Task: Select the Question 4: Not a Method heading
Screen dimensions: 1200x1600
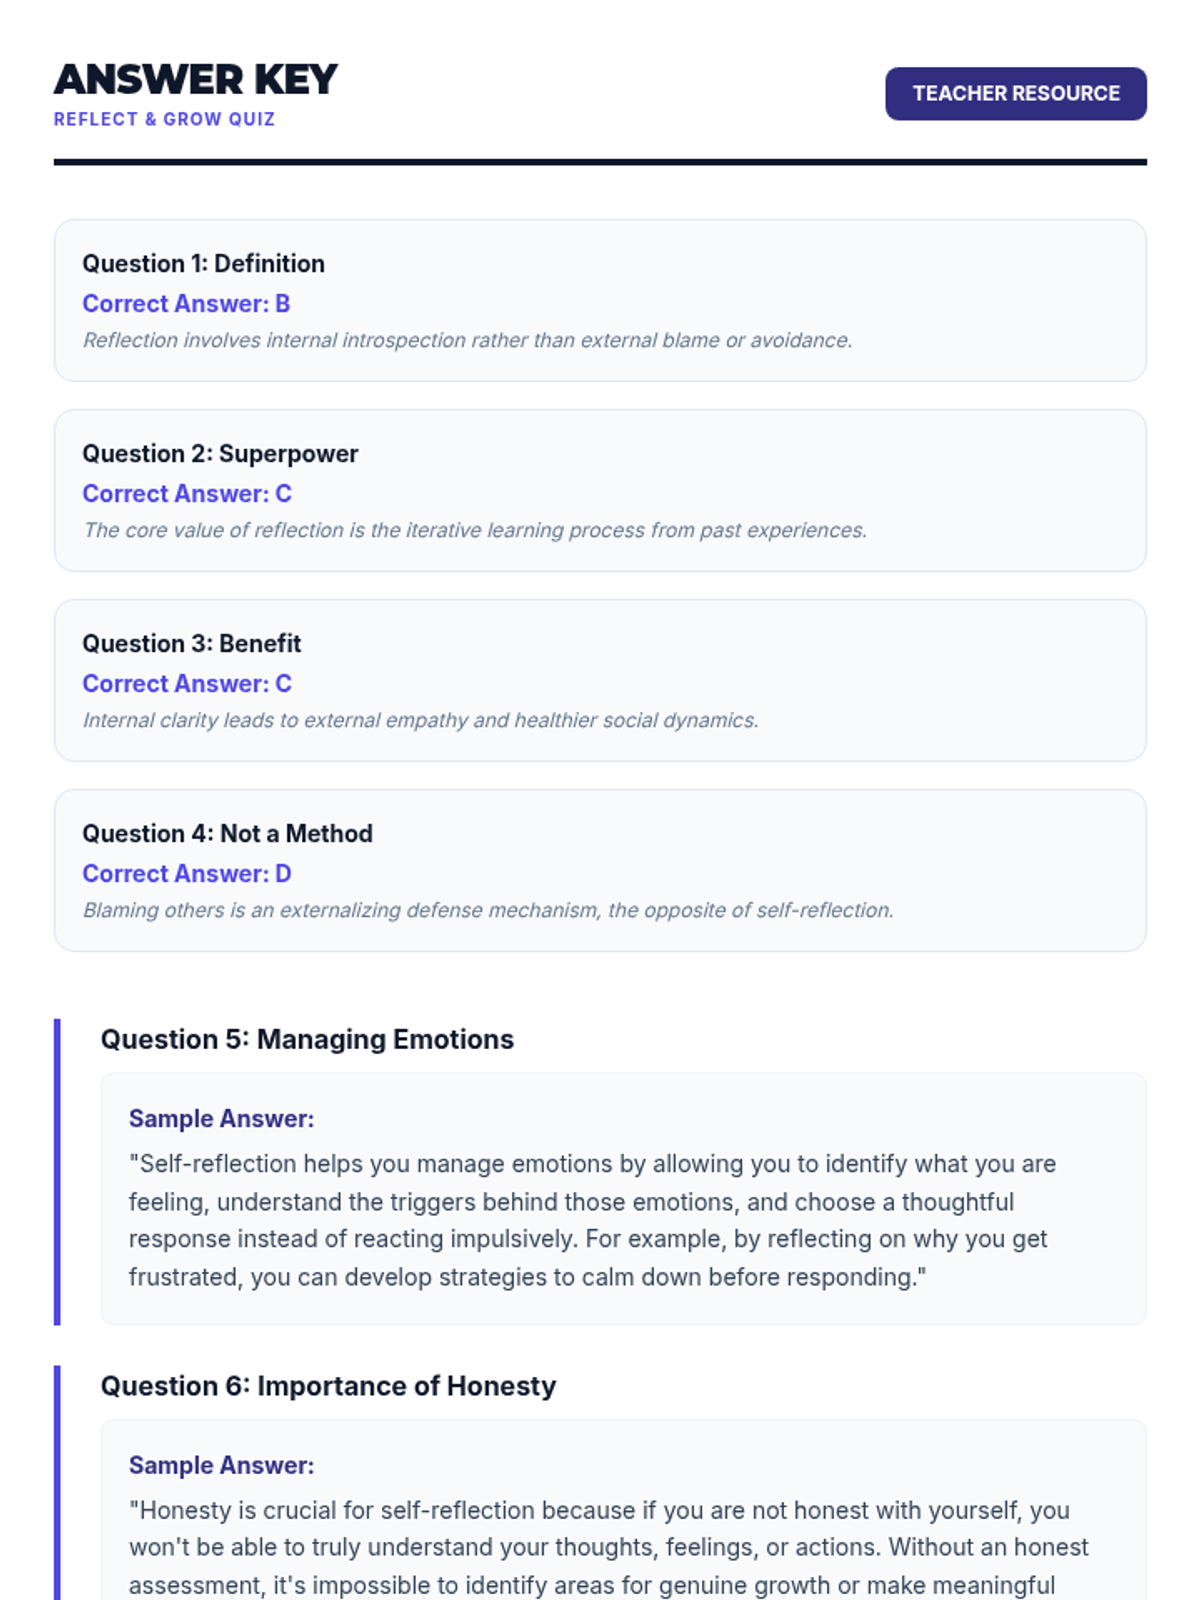Action: click(227, 834)
